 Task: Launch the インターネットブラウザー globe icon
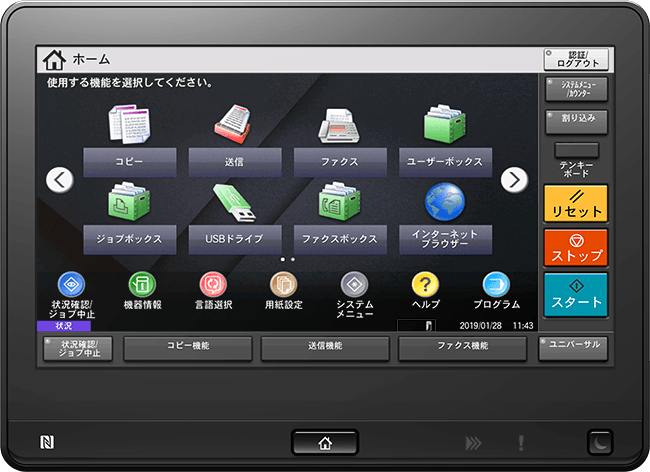click(x=445, y=201)
